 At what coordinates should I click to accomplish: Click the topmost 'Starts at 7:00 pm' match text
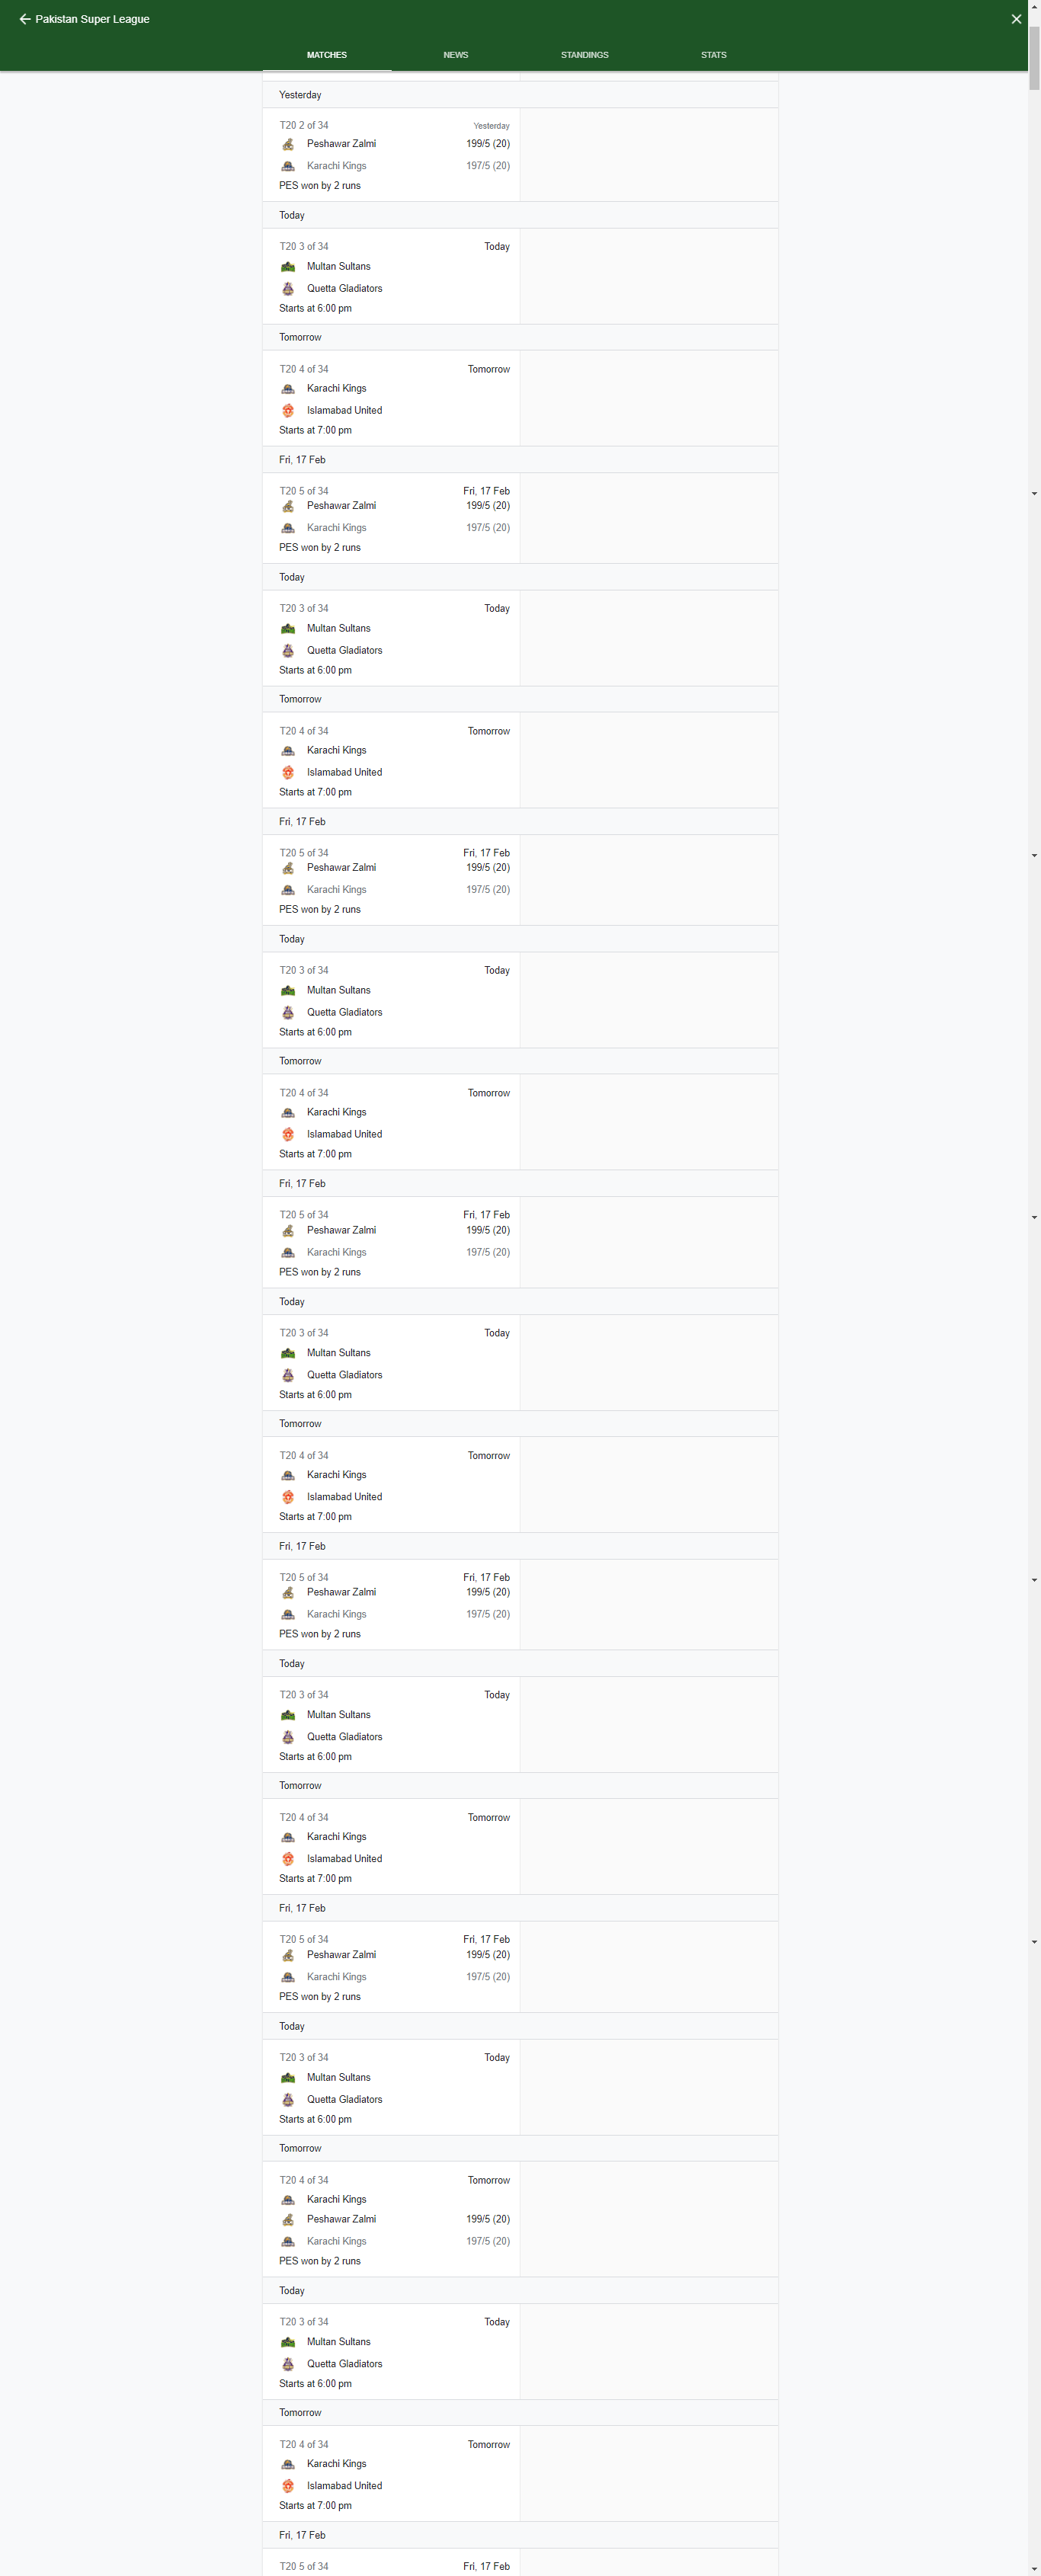315,431
